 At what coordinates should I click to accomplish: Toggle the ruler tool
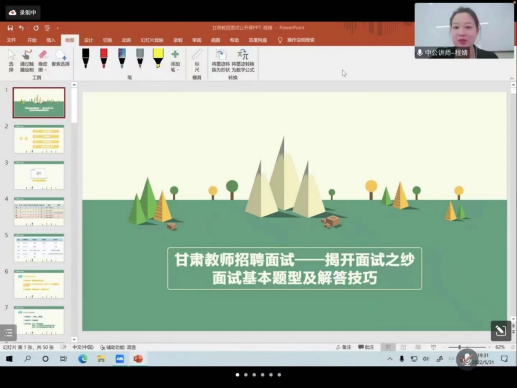pyautogui.click(x=197, y=60)
